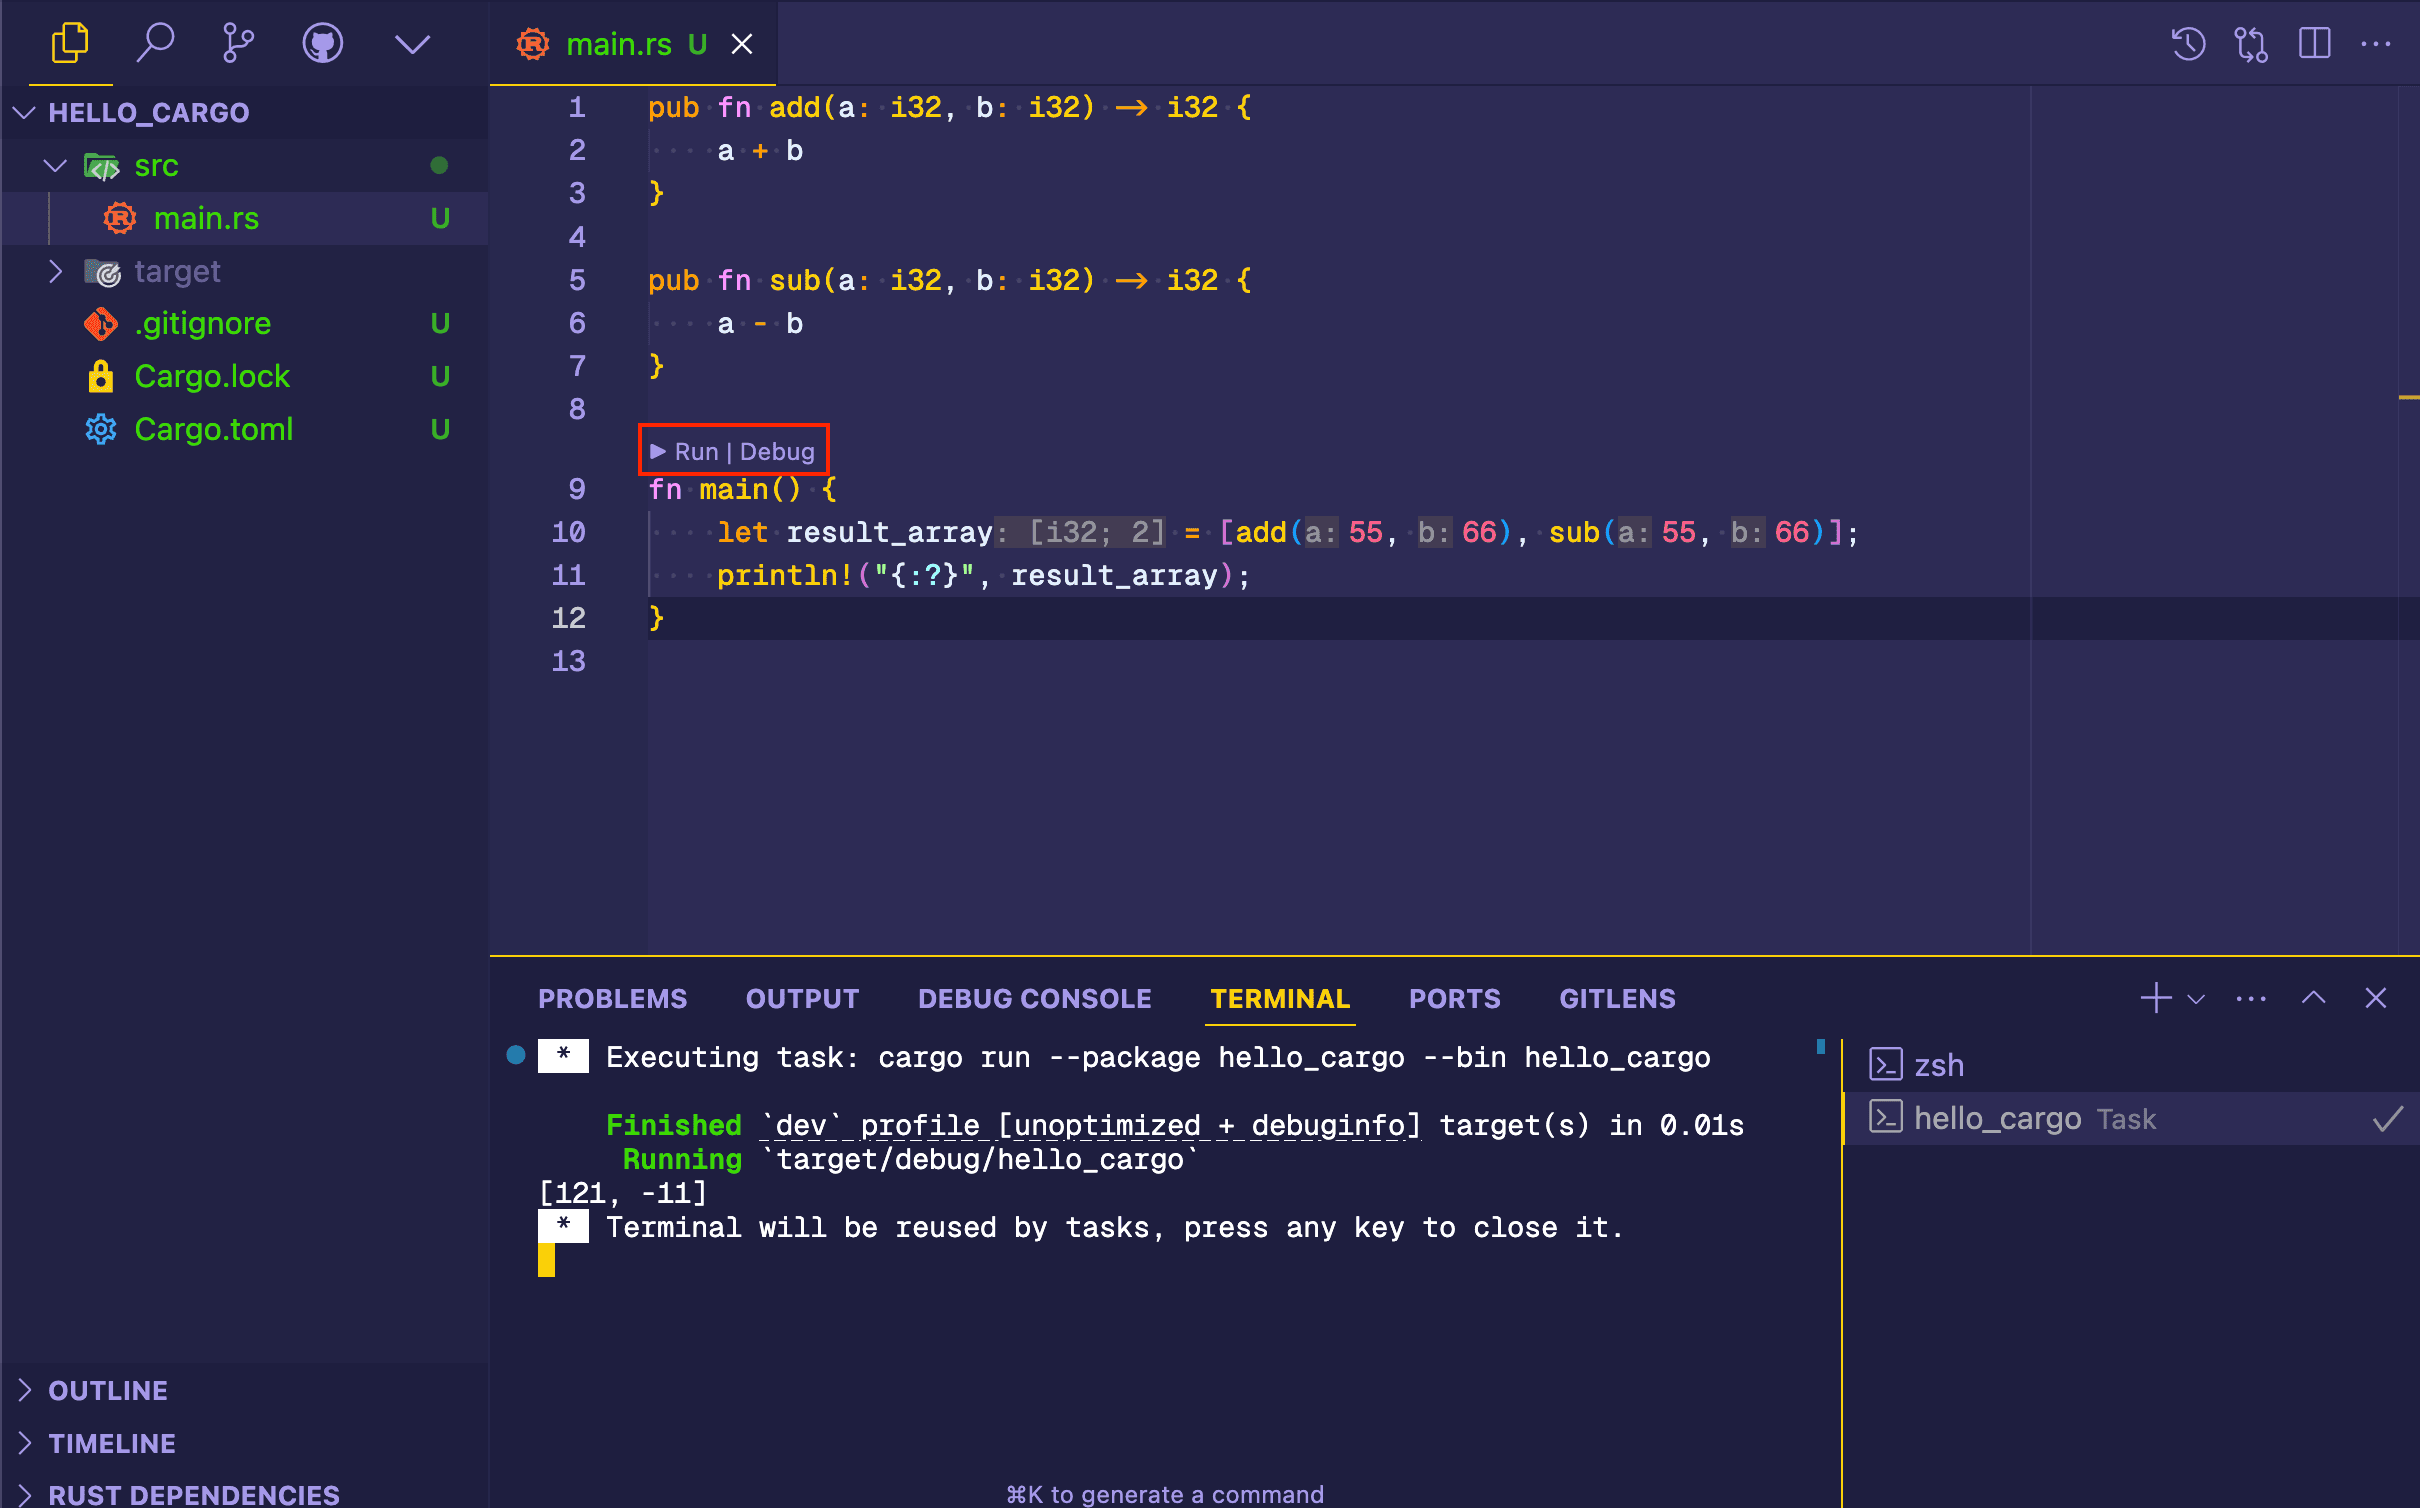Image resolution: width=2420 pixels, height=1508 pixels.
Task: Close the terminal panel with the X icon
Action: tap(2377, 997)
